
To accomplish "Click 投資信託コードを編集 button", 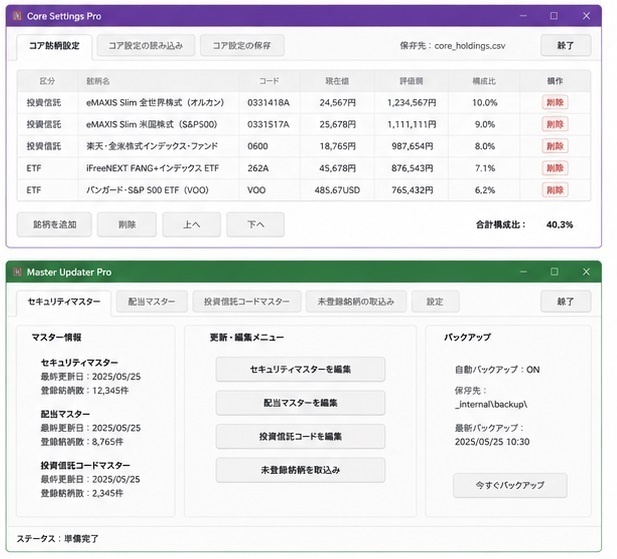I will point(300,437).
